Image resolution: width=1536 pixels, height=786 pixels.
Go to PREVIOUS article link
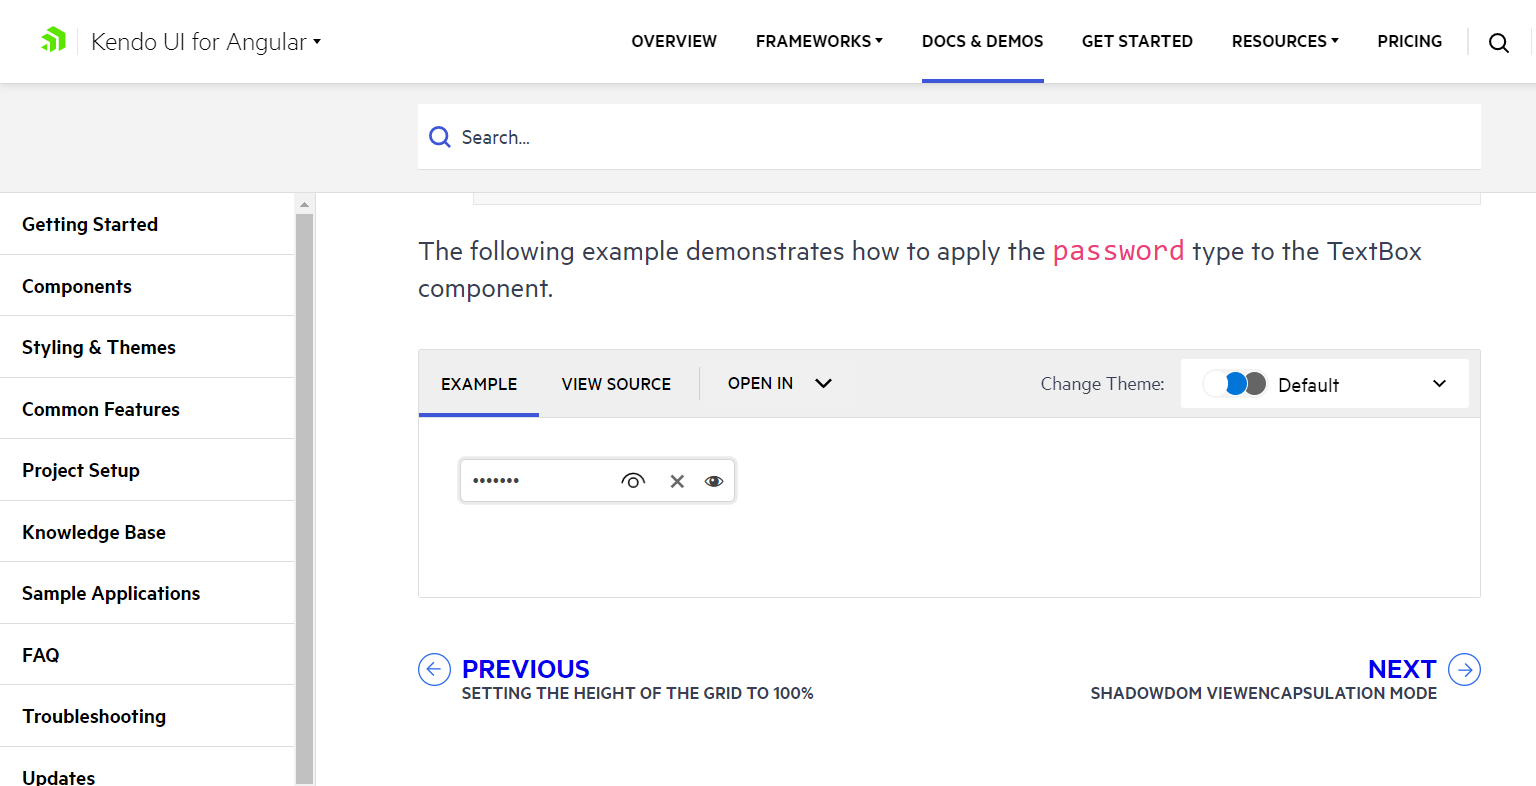526,669
